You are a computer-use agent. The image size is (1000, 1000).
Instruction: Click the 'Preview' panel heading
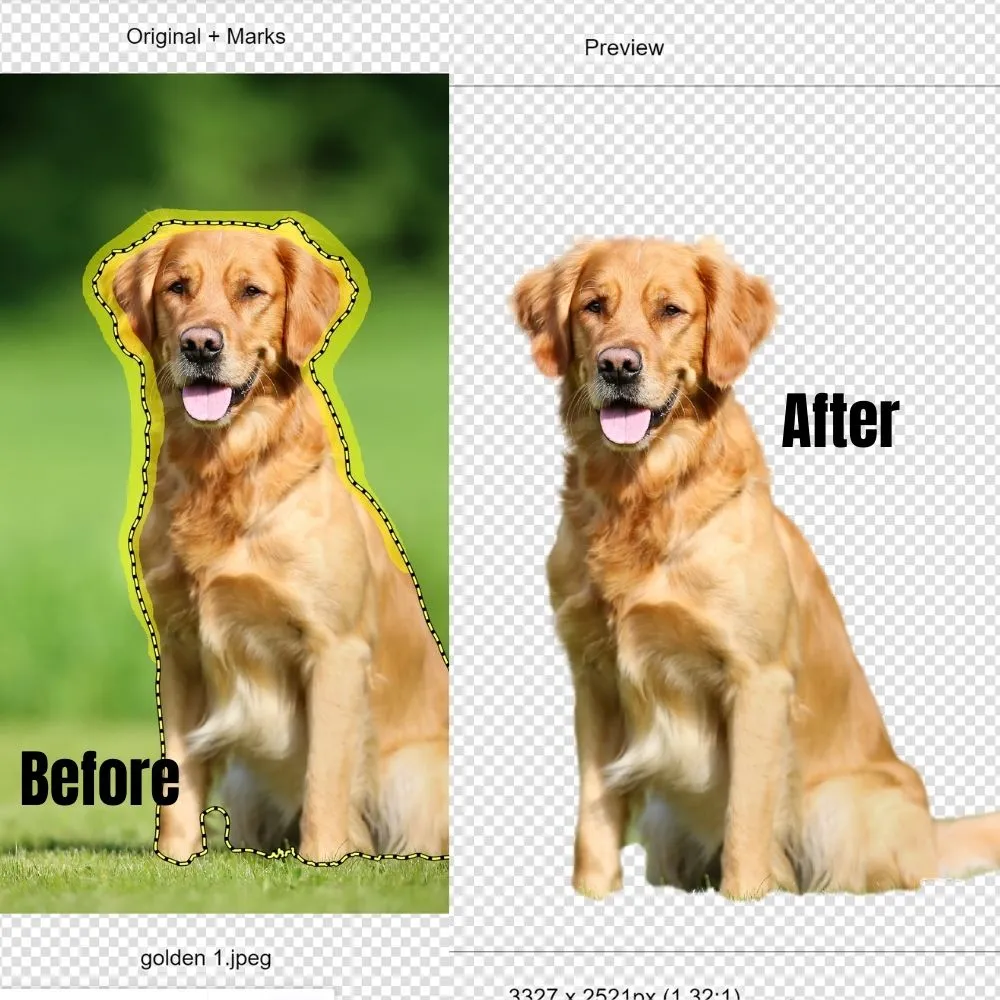point(624,47)
